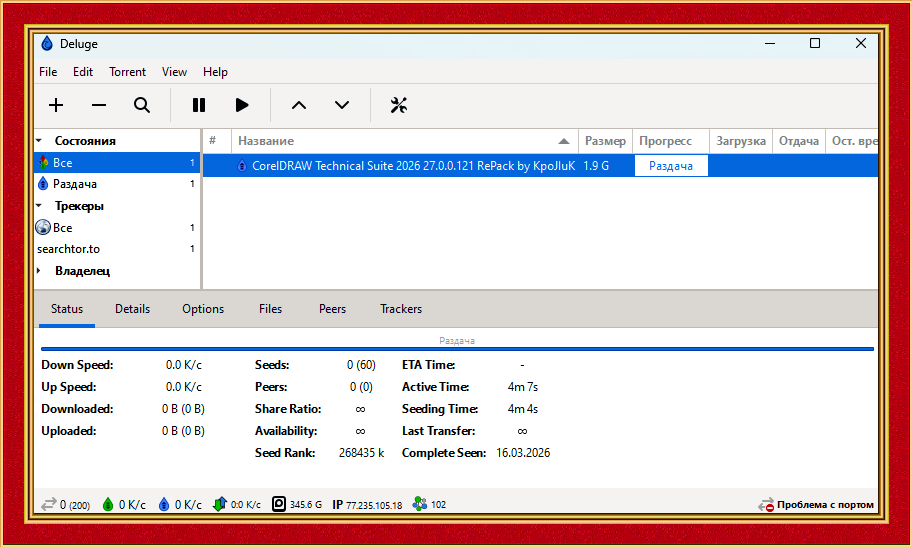
Task: Select the Все trackers filter with globe
Action: pyautogui.click(x=117, y=228)
